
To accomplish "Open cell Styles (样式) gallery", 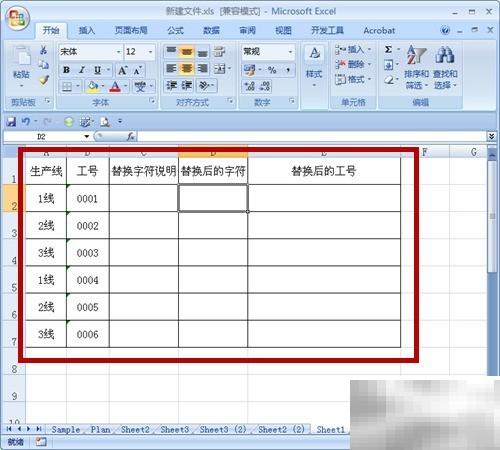I will click(314, 65).
